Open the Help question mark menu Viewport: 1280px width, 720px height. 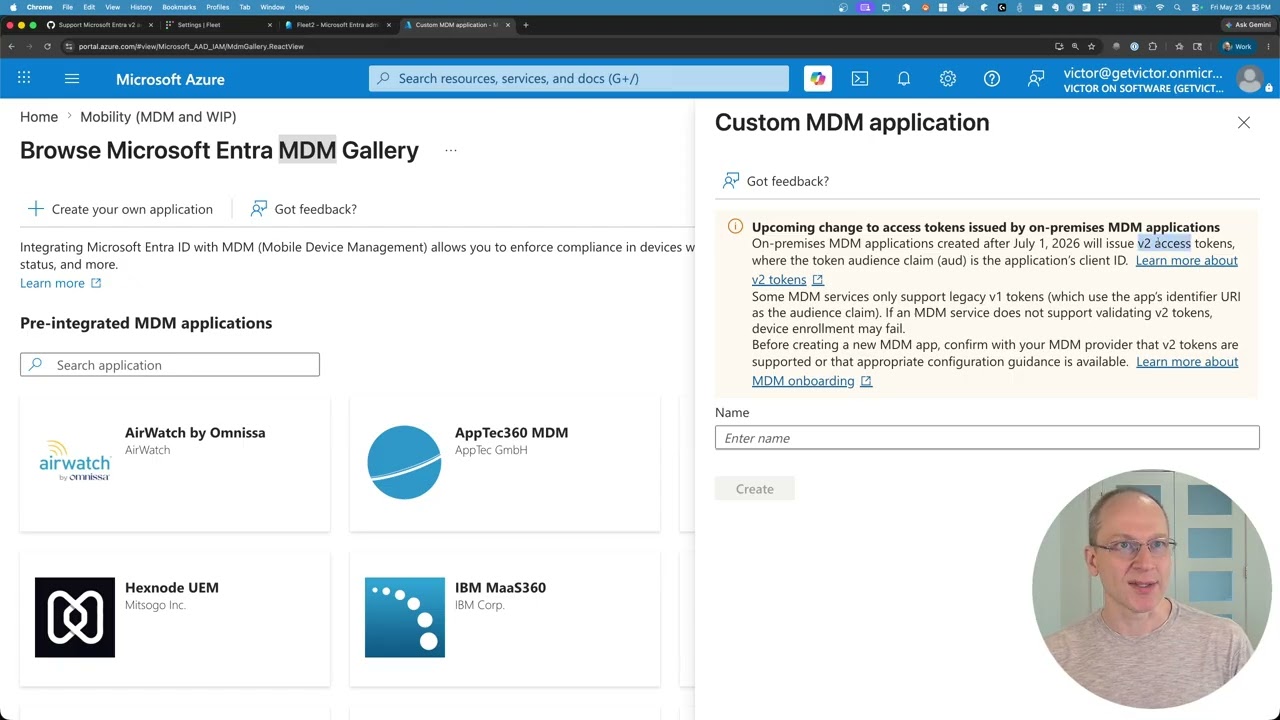click(x=992, y=78)
